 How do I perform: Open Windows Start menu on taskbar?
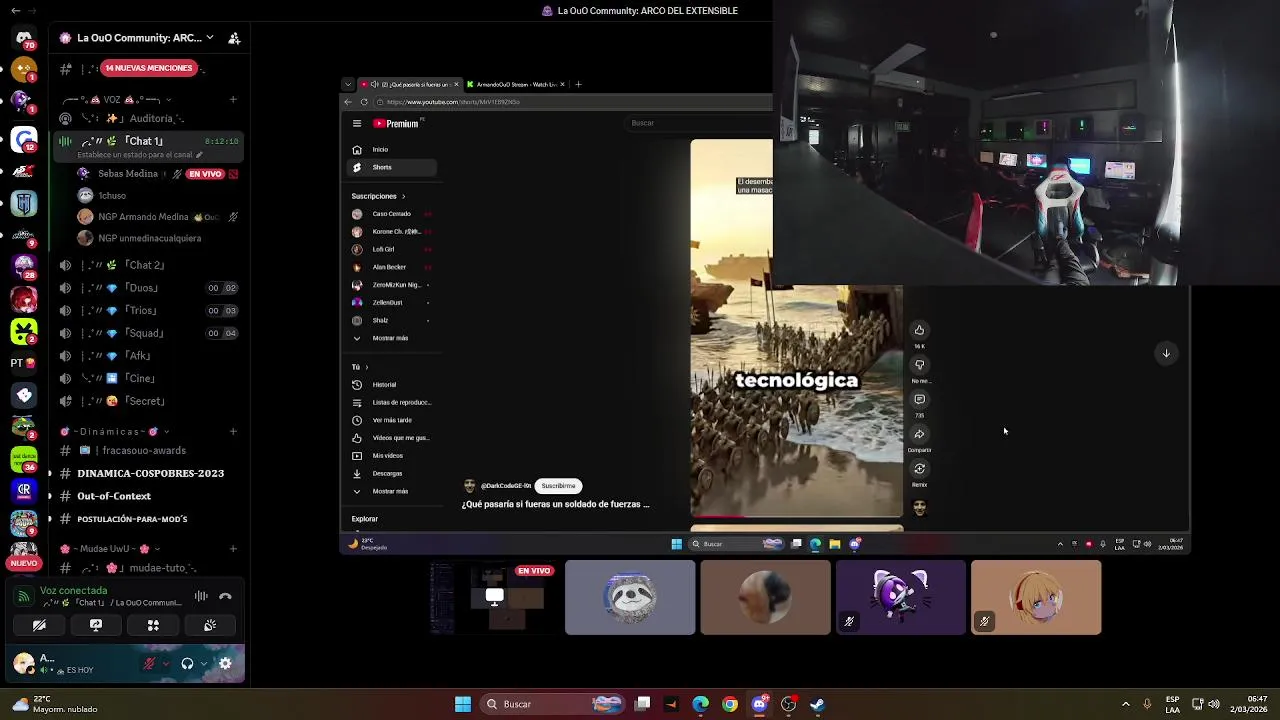click(463, 704)
